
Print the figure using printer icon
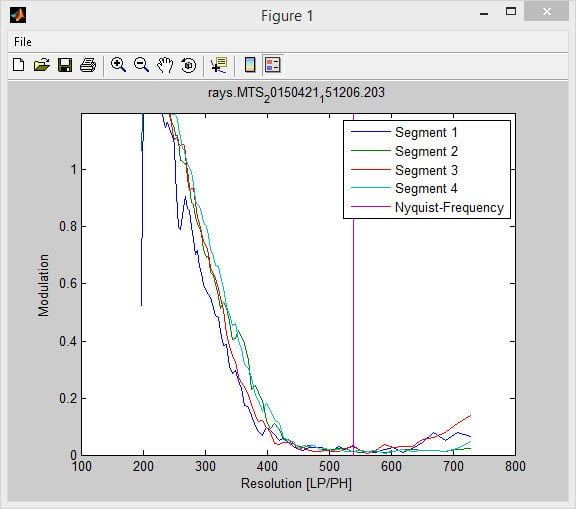coord(88,65)
